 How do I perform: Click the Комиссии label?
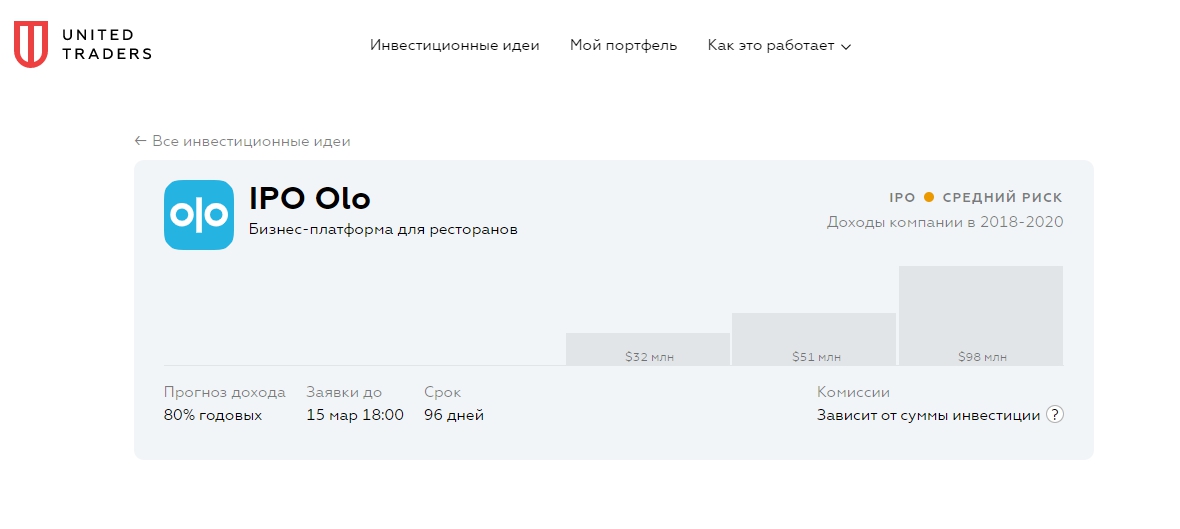point(853,393)
